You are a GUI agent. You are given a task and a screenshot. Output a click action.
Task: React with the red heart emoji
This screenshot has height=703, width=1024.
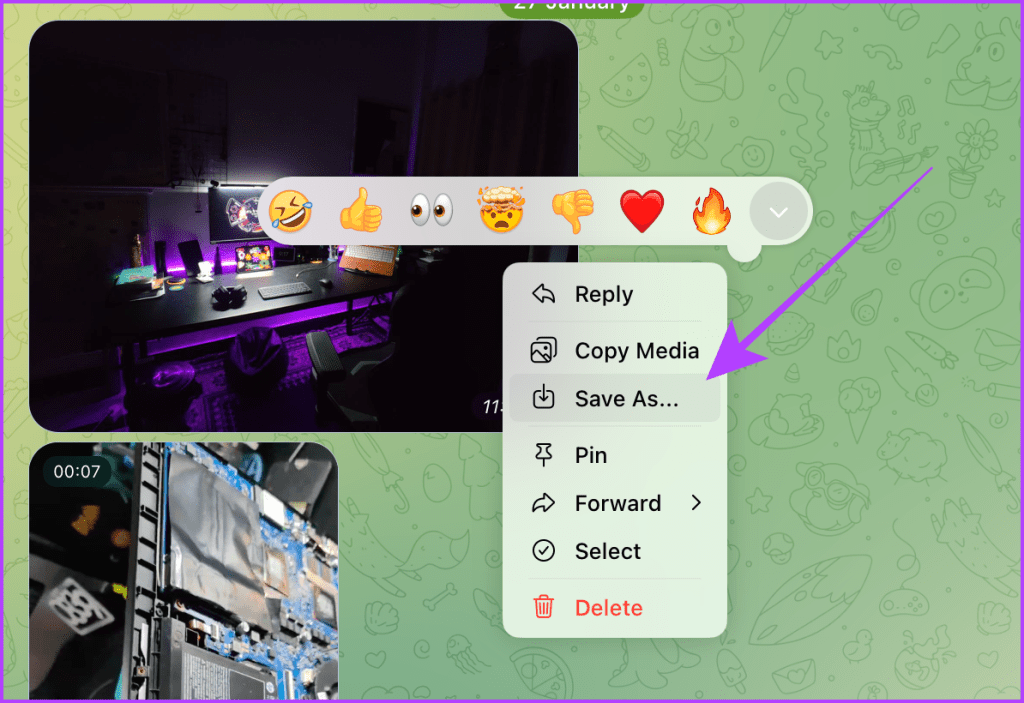click(642, 211)
